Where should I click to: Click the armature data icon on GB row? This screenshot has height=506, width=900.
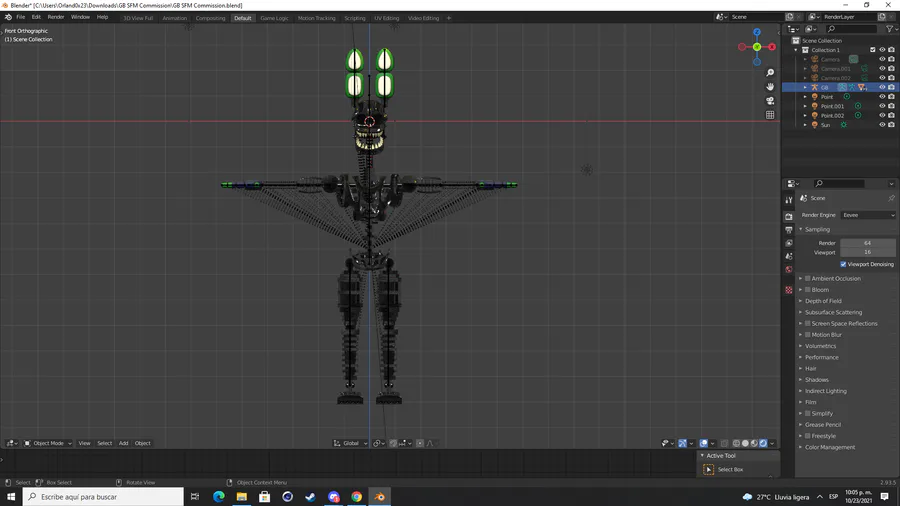point(842,87)
